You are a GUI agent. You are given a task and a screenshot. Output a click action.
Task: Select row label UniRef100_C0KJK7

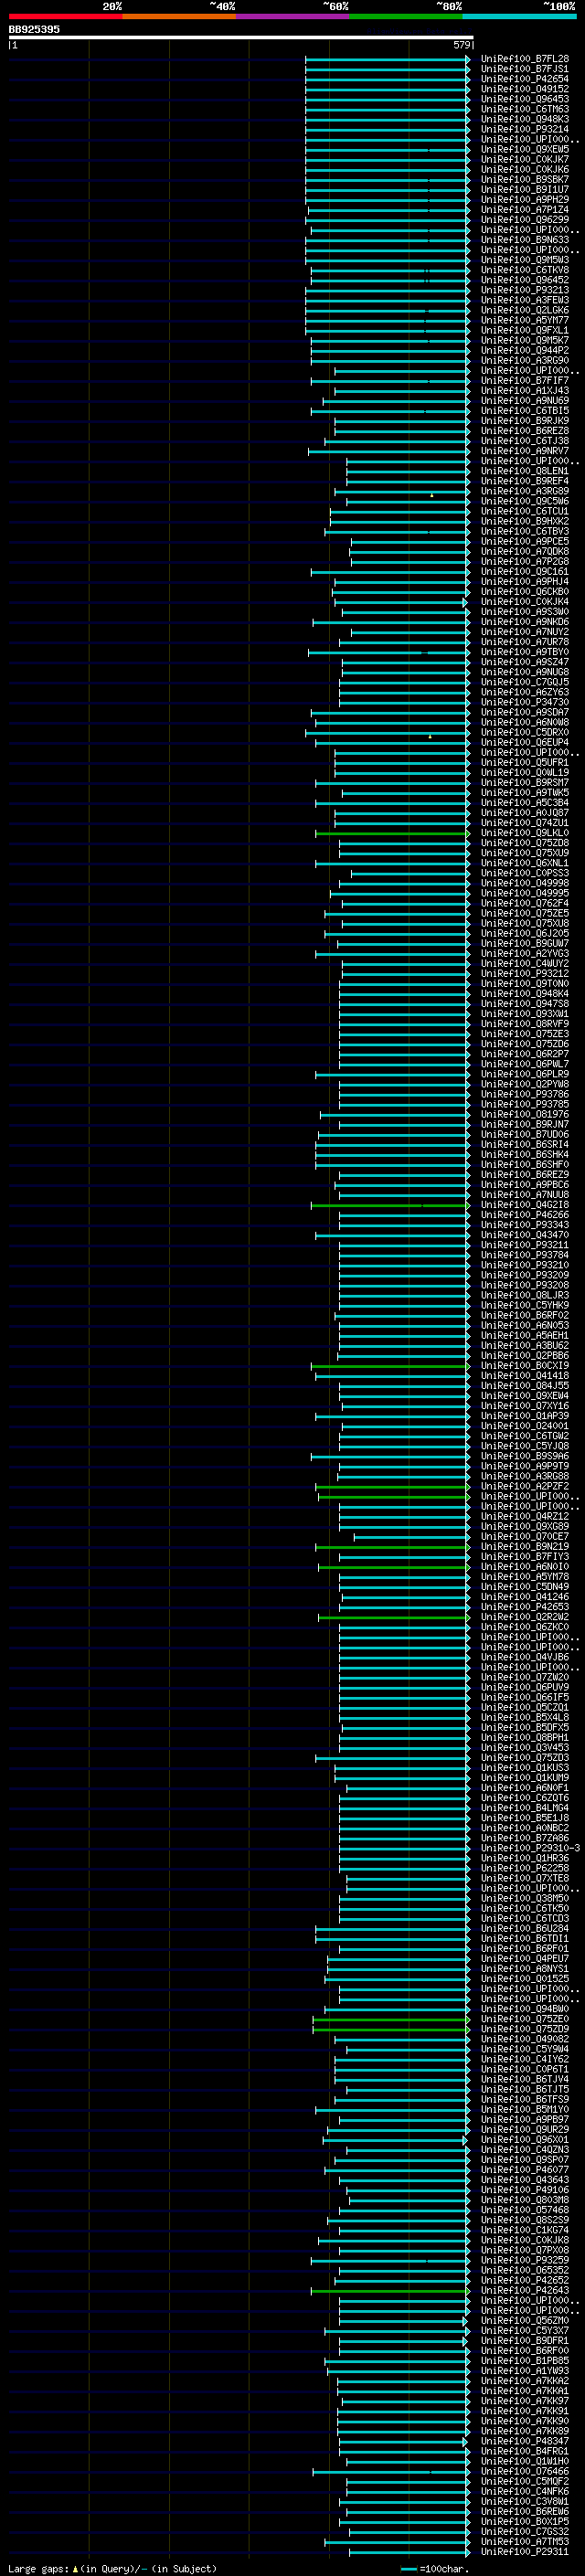524,159
